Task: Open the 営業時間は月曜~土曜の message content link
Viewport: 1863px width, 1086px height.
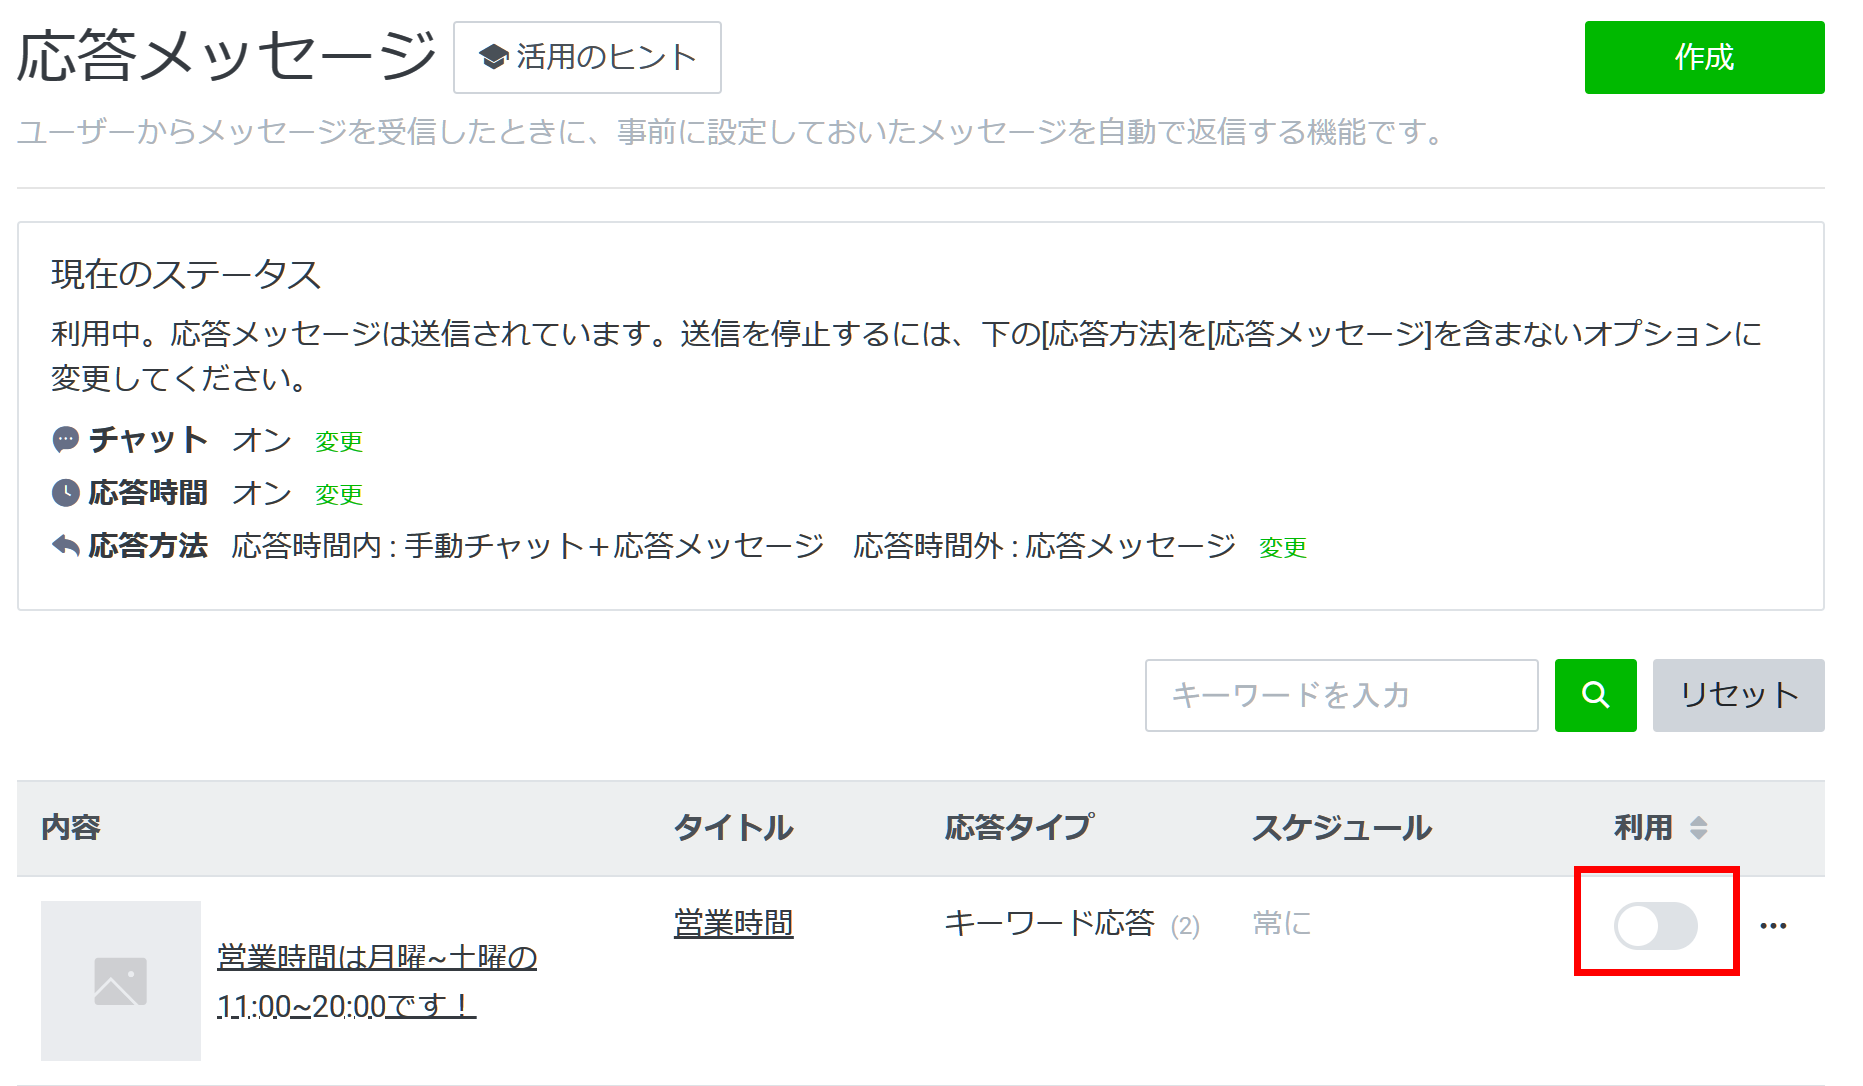Action: 377,958
